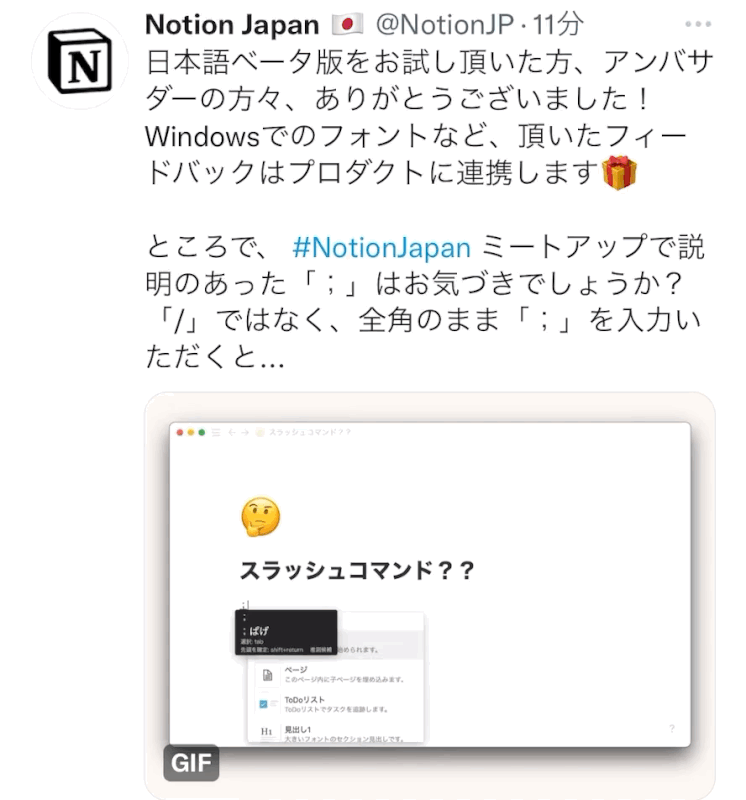Open the Notion logo profile avatar
Viewport: 746px width, 800px height.
point(80,61)
